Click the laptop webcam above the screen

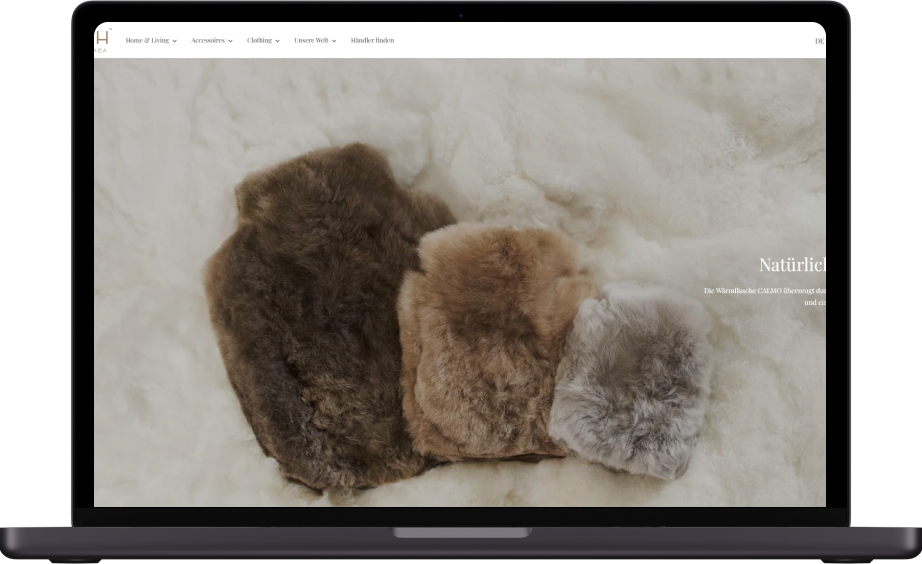pyautogui.click(x=461, y=15)
